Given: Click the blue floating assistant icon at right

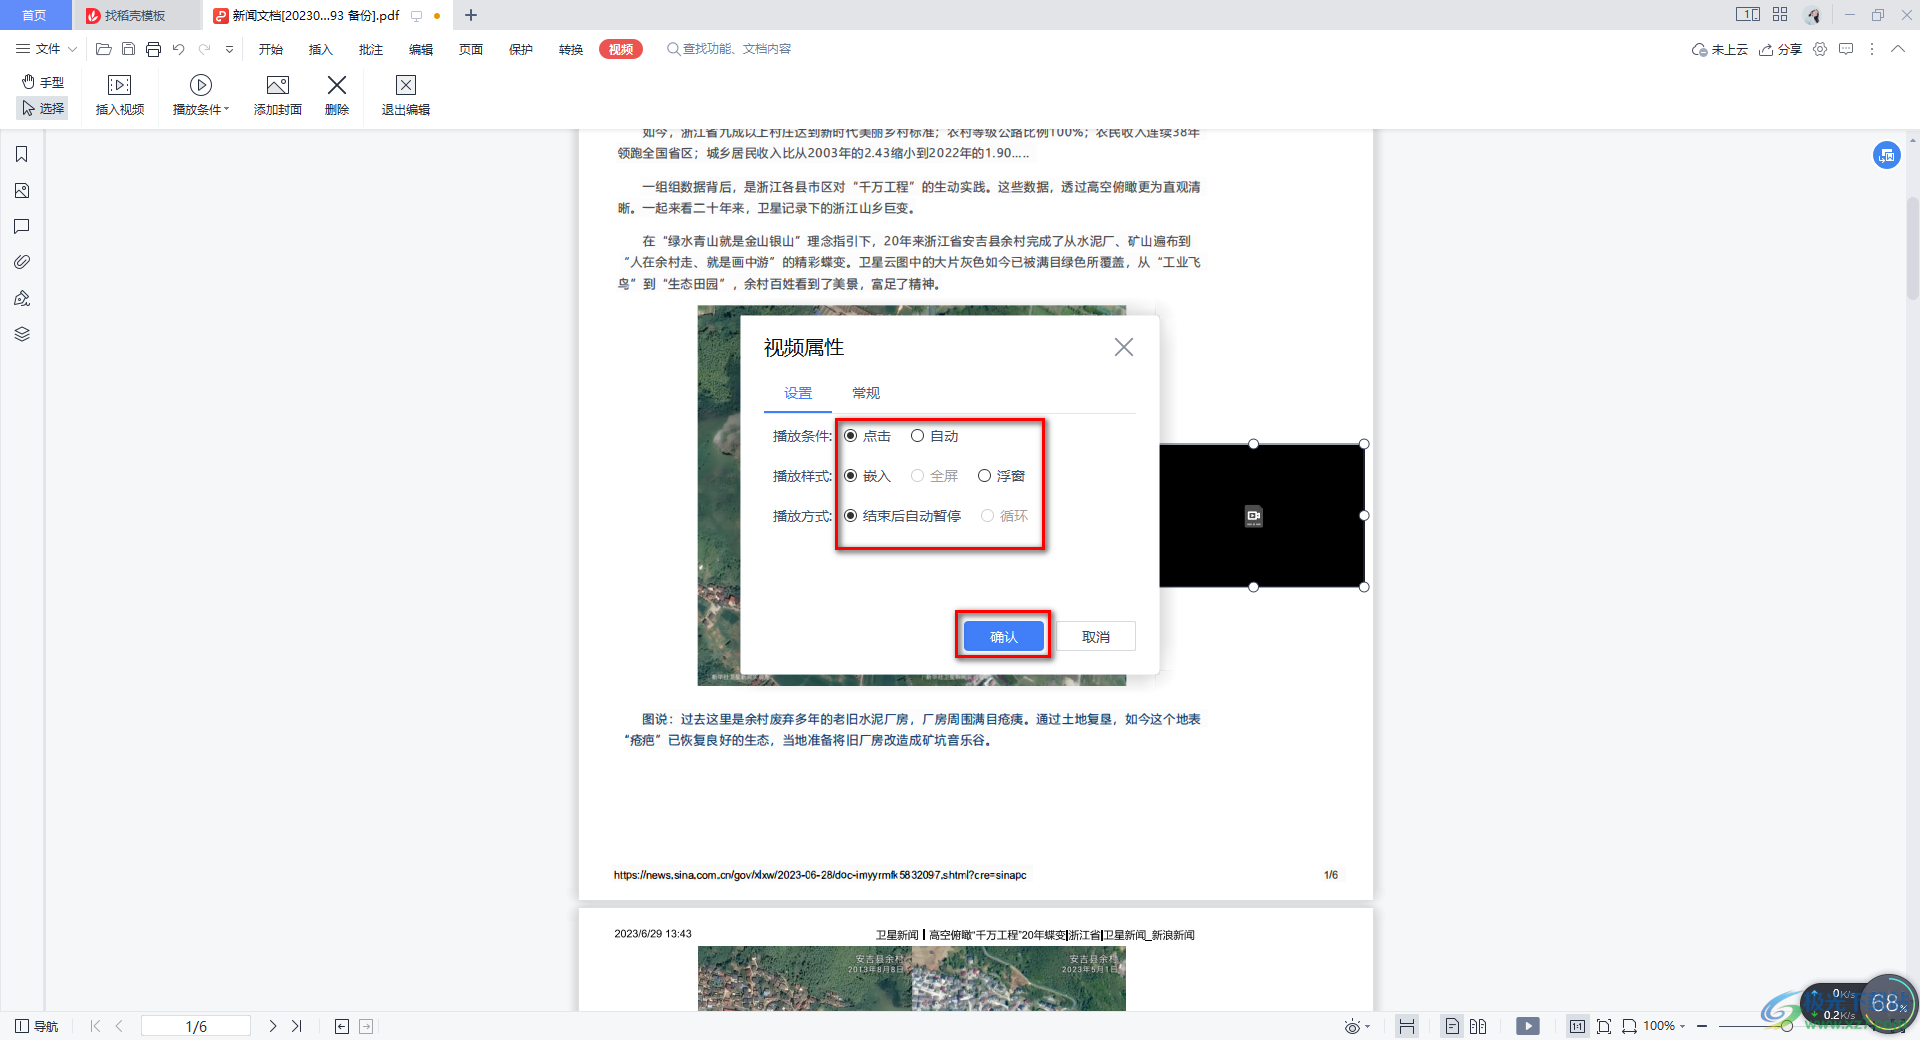Looking at the screenshot, I should coord(1887,155).
